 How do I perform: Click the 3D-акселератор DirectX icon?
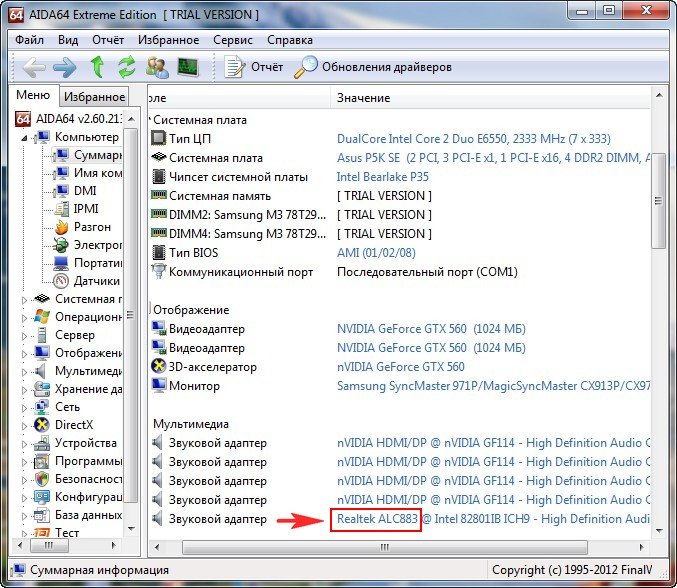click(158, 367)
